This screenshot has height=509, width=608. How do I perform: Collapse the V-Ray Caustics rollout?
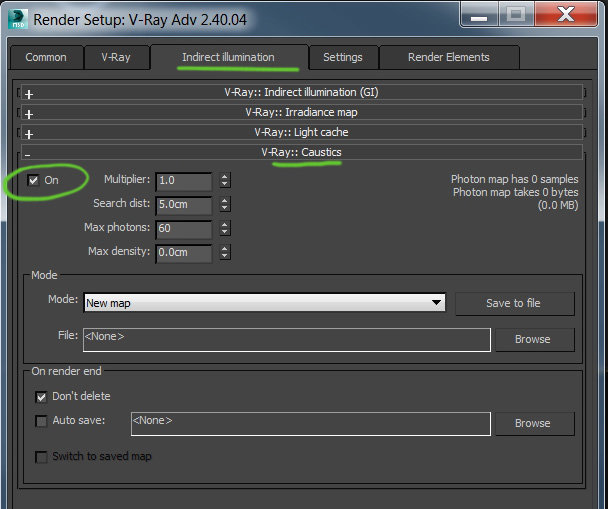coord(302,152)
